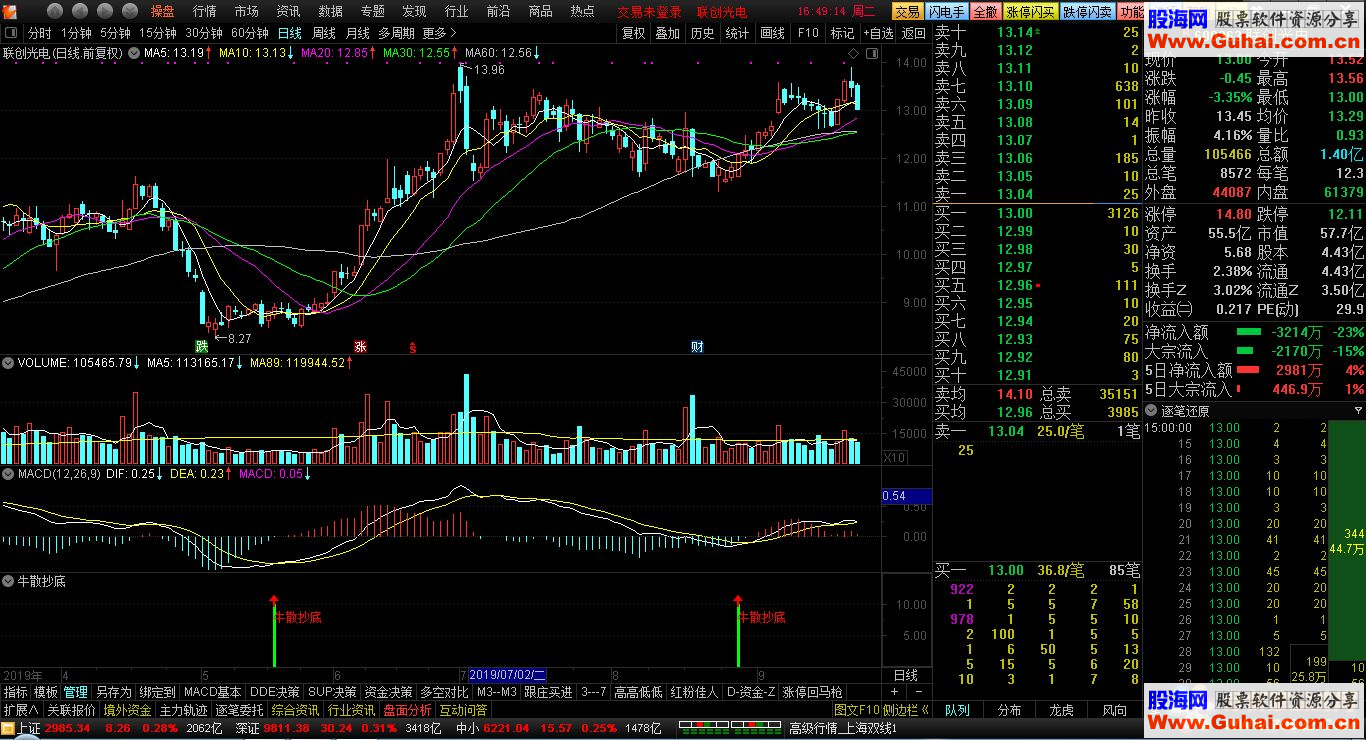Open the 热点 menu
Screen dimensions: 1366x740
582,12
